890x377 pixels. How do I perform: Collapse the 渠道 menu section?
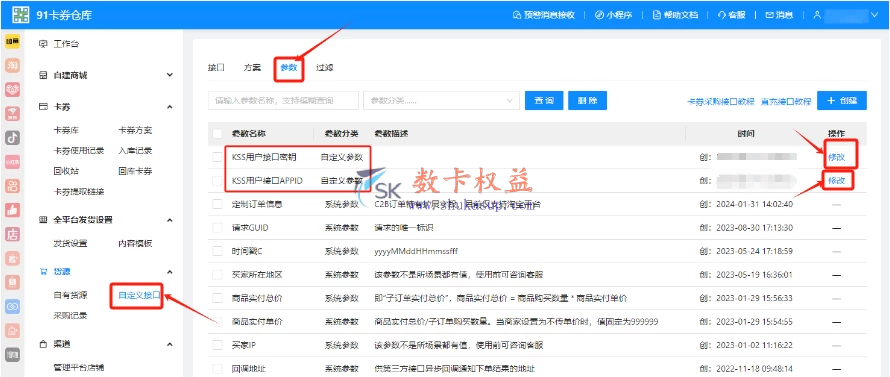click(170, 344)
